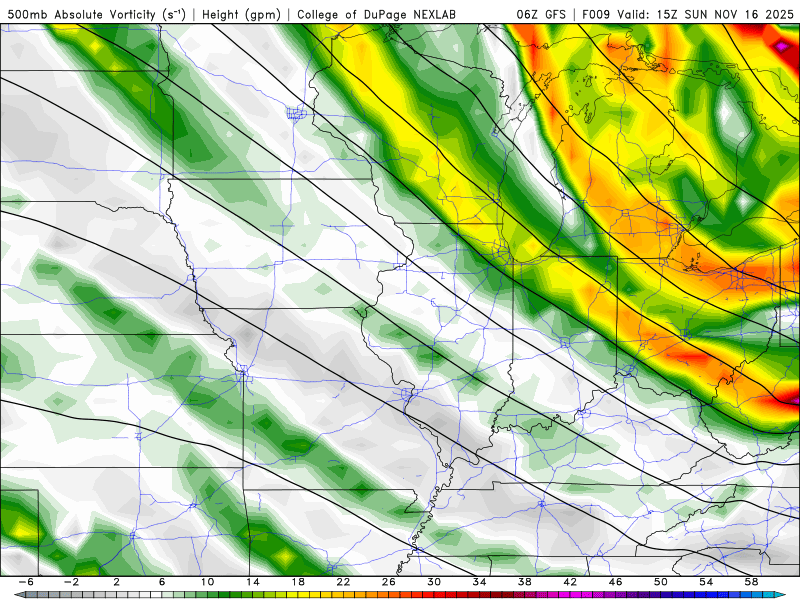Screen dimensions: 800x600
Task: Click the '42' color scale label
Action: coord(570,582)
